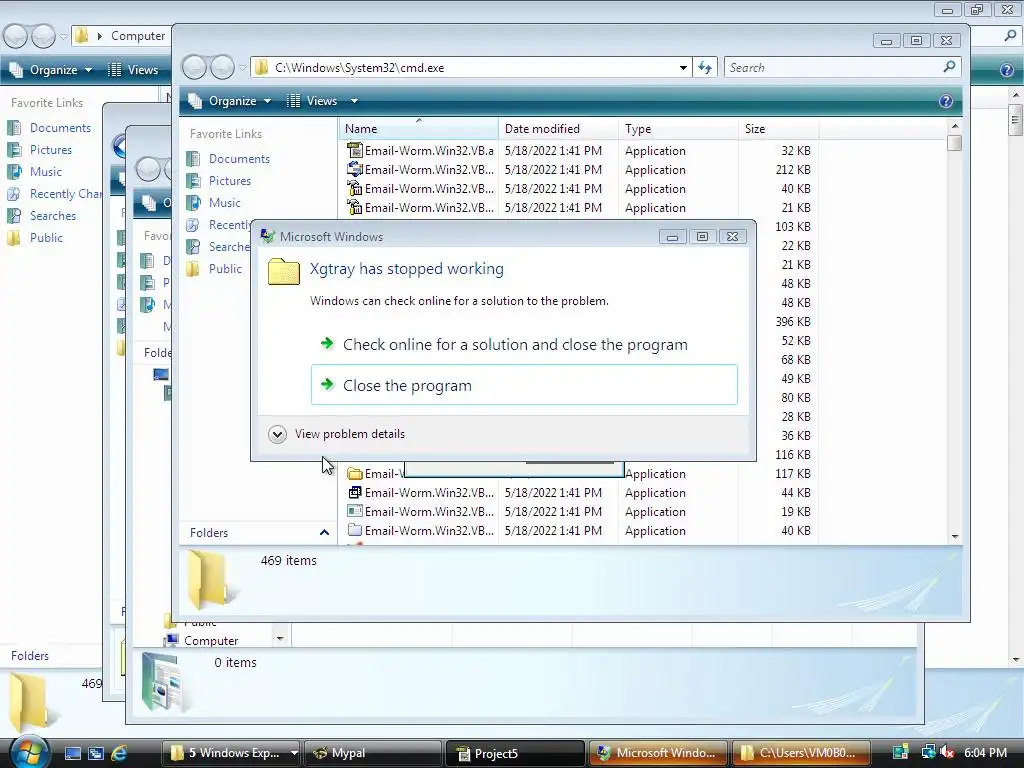The width and height of the screenshot is (1024, 768).
Task: Click the 6:04 PM clock
Action: (985, 752)
